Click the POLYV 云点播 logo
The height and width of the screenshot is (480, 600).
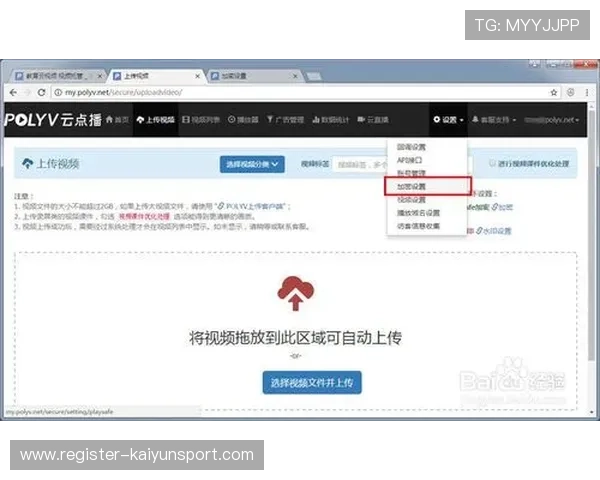(x=53, y=120)
